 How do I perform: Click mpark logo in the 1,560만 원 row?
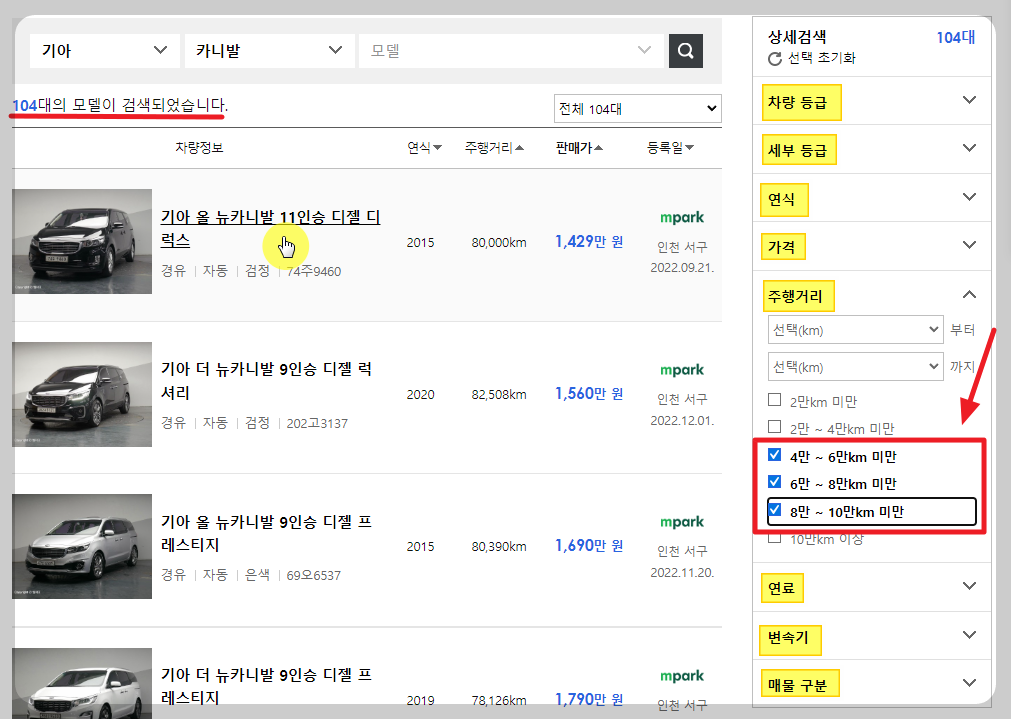point(682,370)
